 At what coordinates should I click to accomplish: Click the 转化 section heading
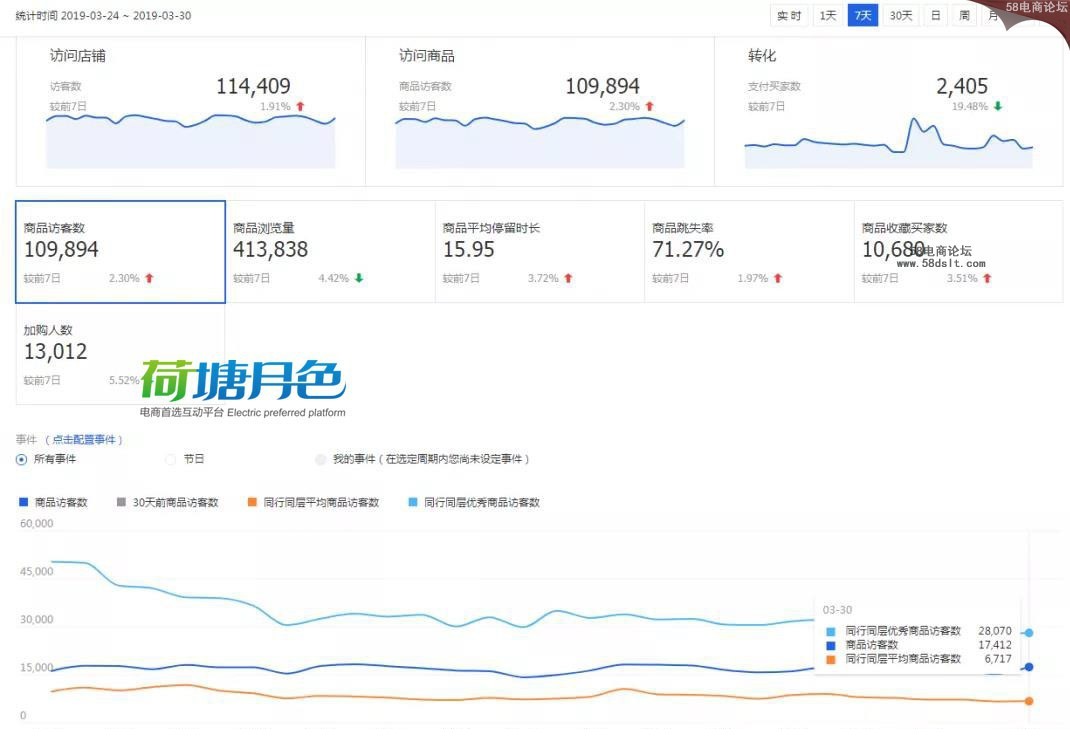point(762,56)
